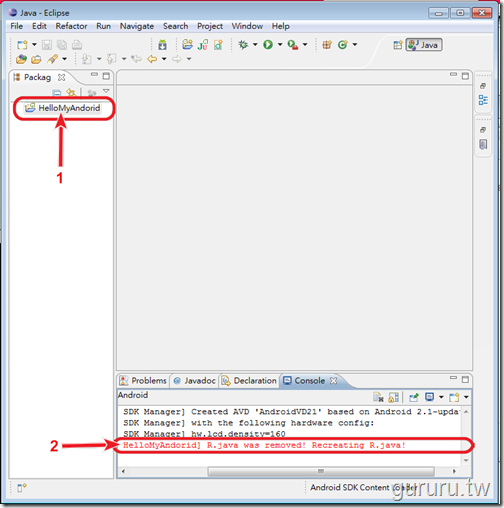504x508 pixels.
Task: Maximize the editor area
Action: [x=465, y=76]
